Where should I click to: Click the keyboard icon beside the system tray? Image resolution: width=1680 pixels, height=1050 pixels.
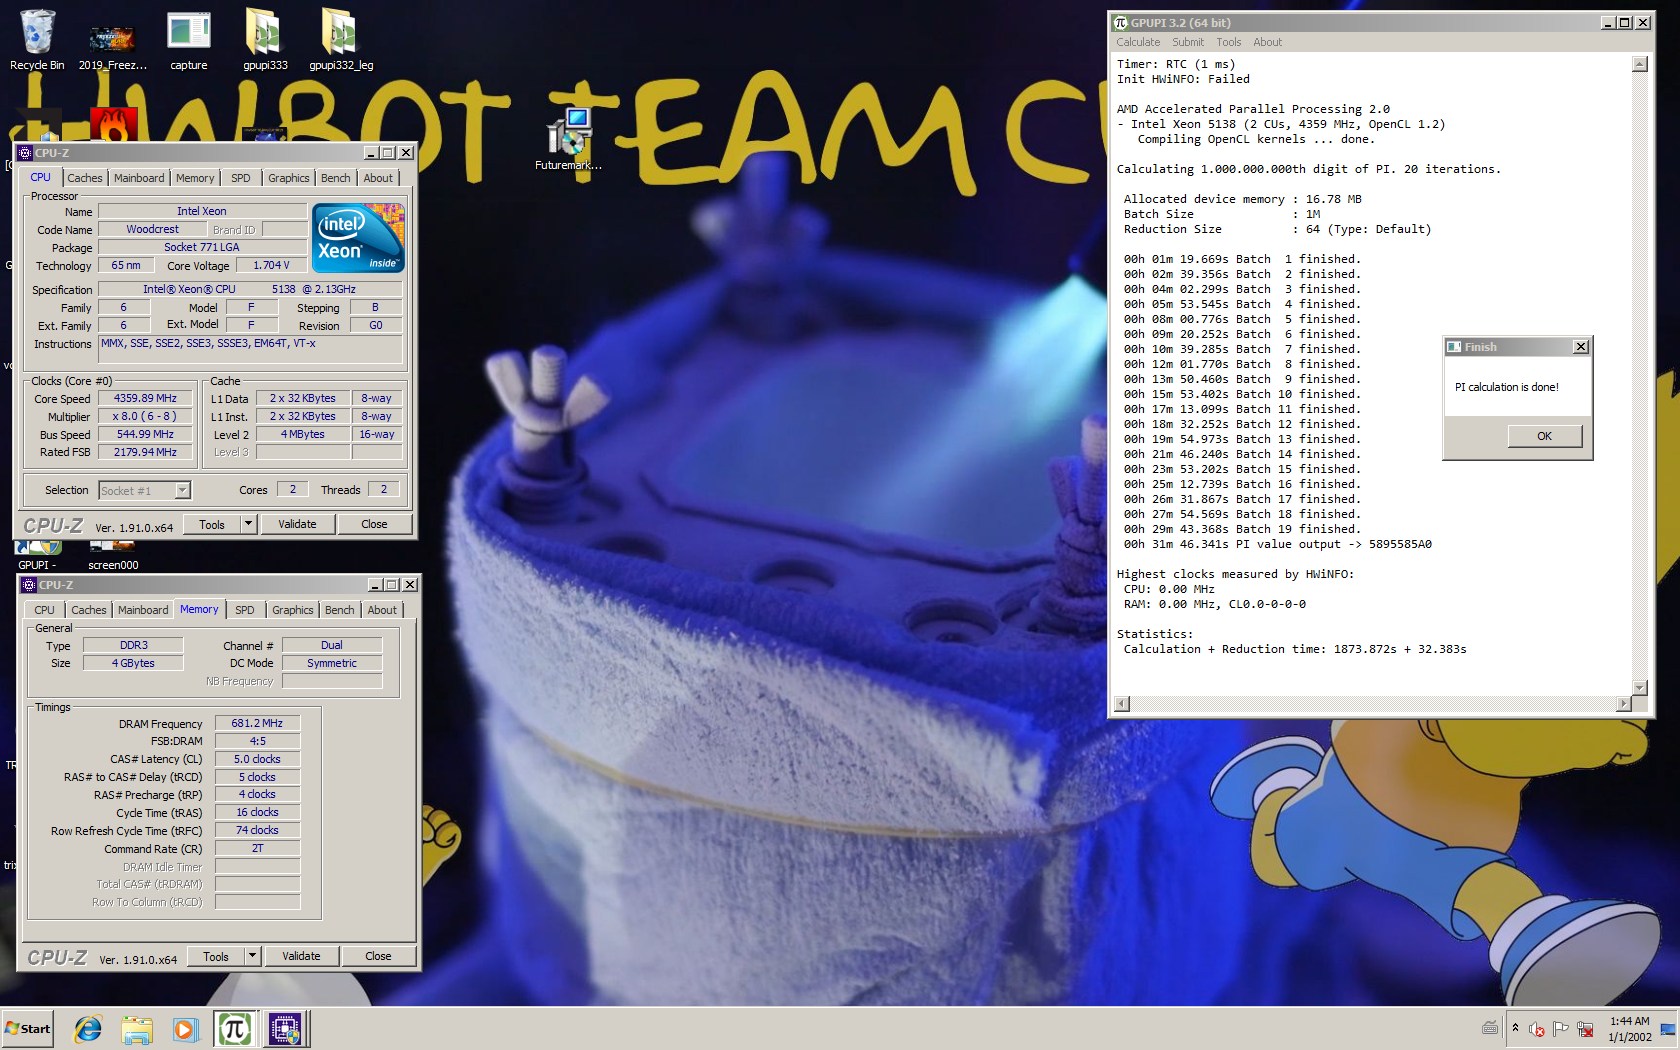pyautogui.click(x=1490, y=1028)
